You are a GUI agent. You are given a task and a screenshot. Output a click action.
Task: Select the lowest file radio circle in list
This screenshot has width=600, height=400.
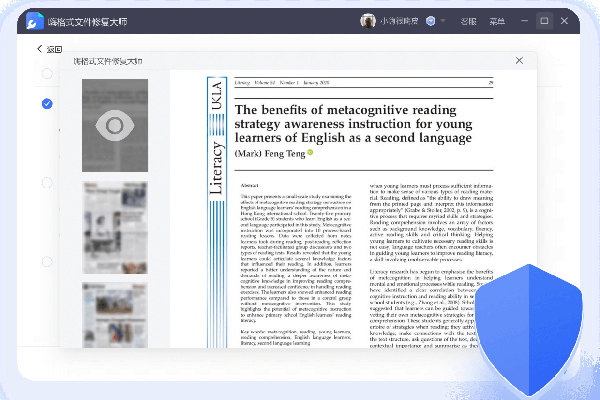[x=47, y=262]
